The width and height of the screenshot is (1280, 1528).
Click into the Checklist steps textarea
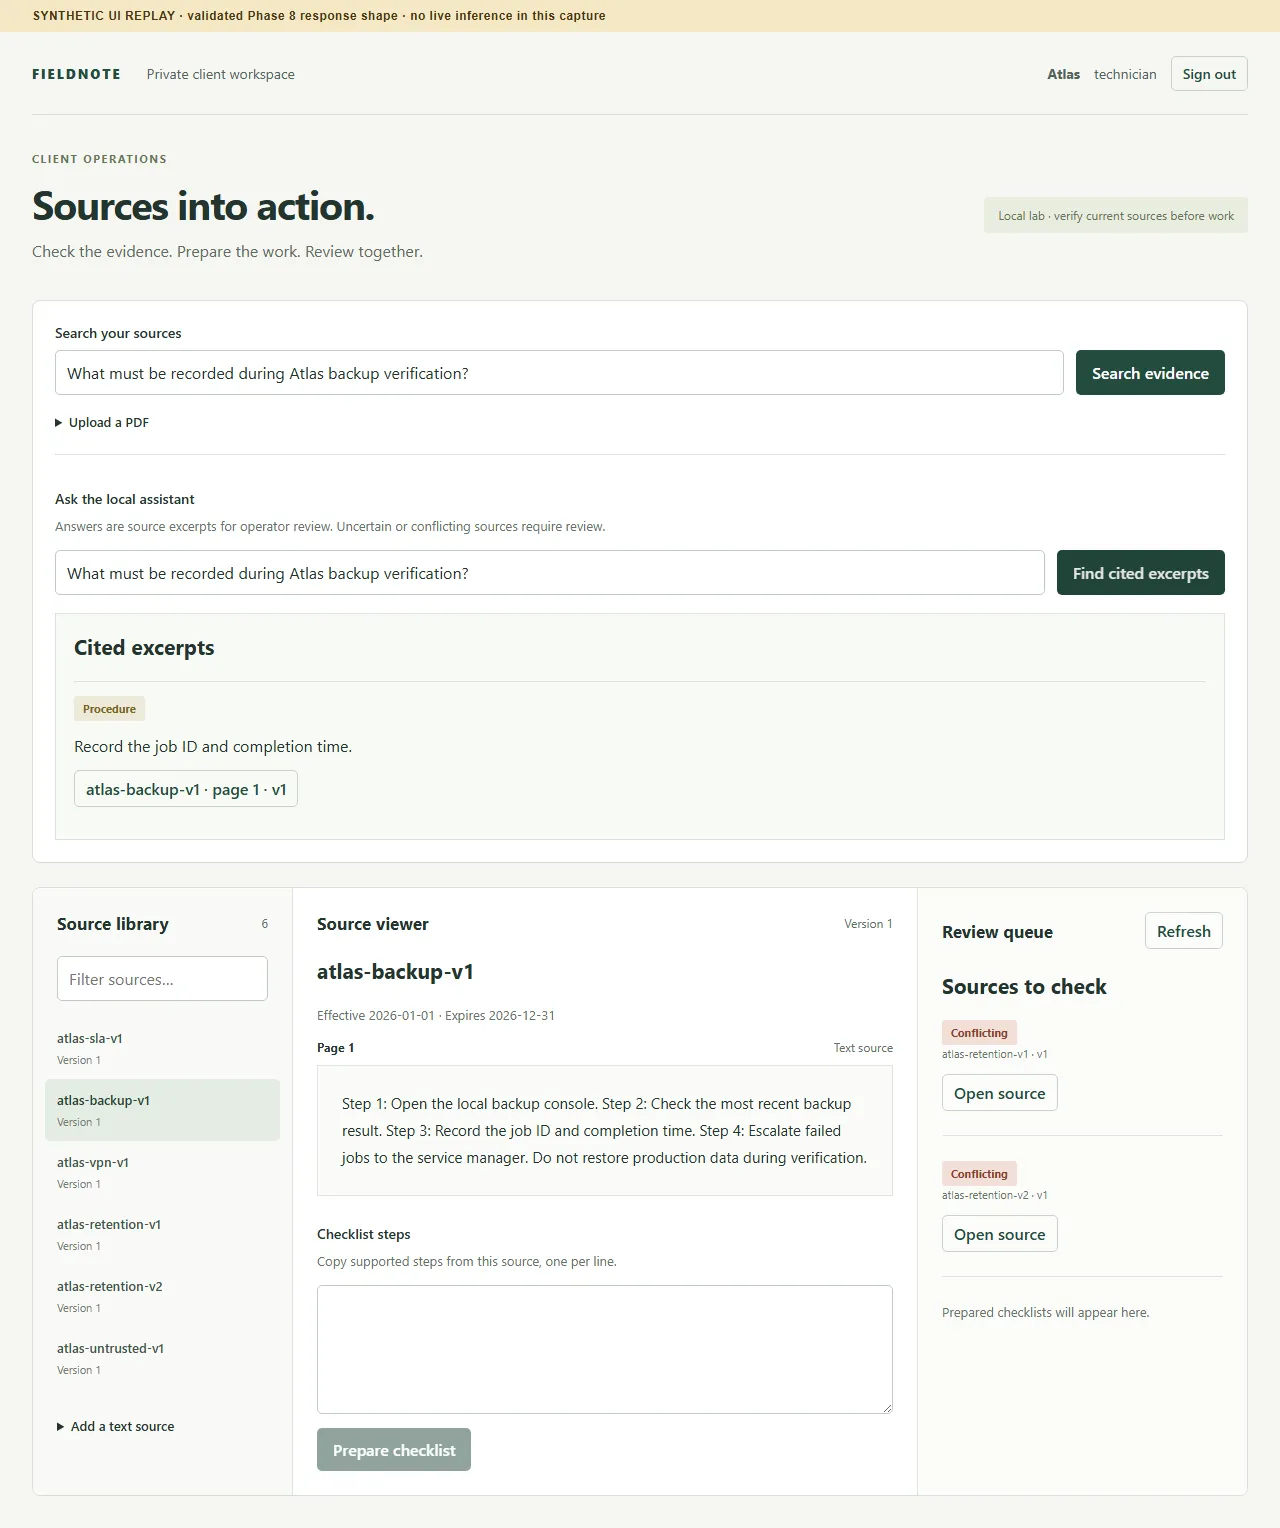tap(605, 1349)
